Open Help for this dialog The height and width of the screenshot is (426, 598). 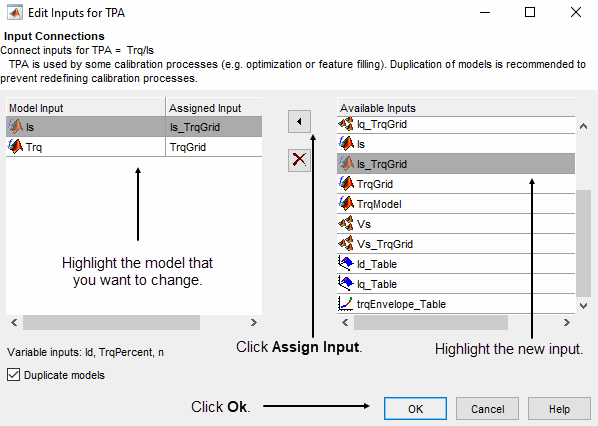559,409
